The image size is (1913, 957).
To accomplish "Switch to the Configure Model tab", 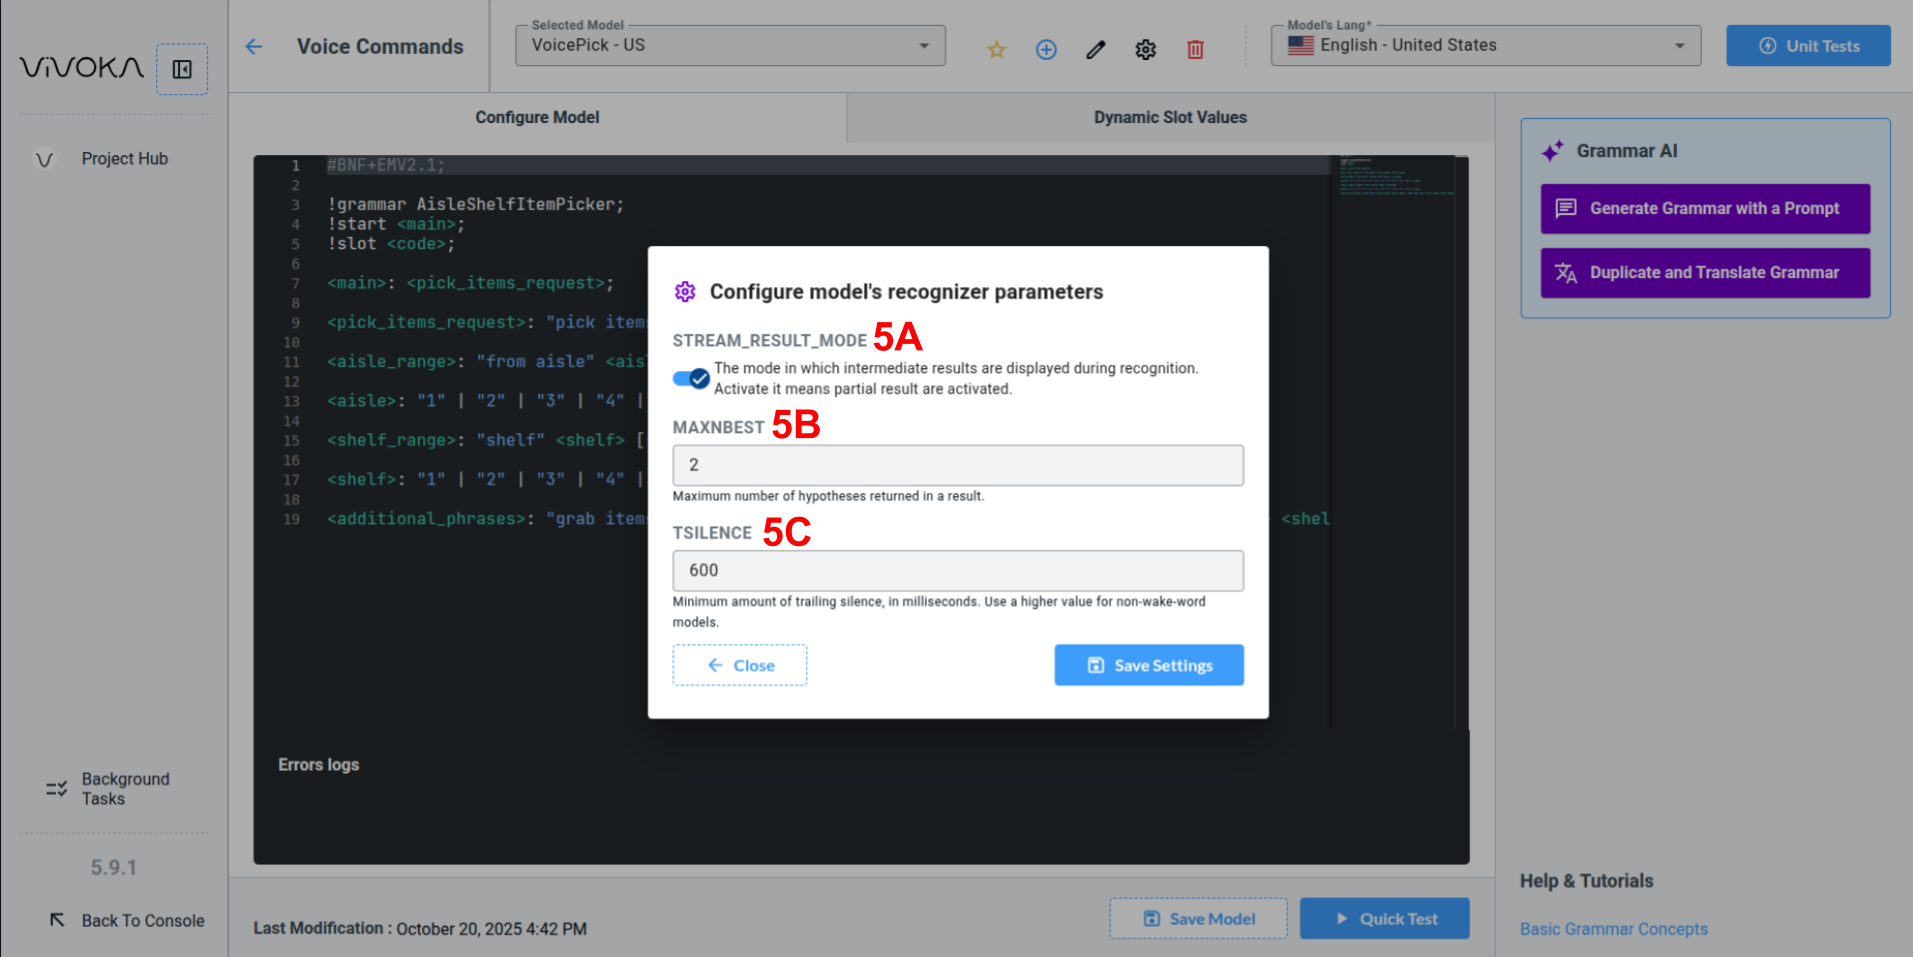I will pos(537,117).
